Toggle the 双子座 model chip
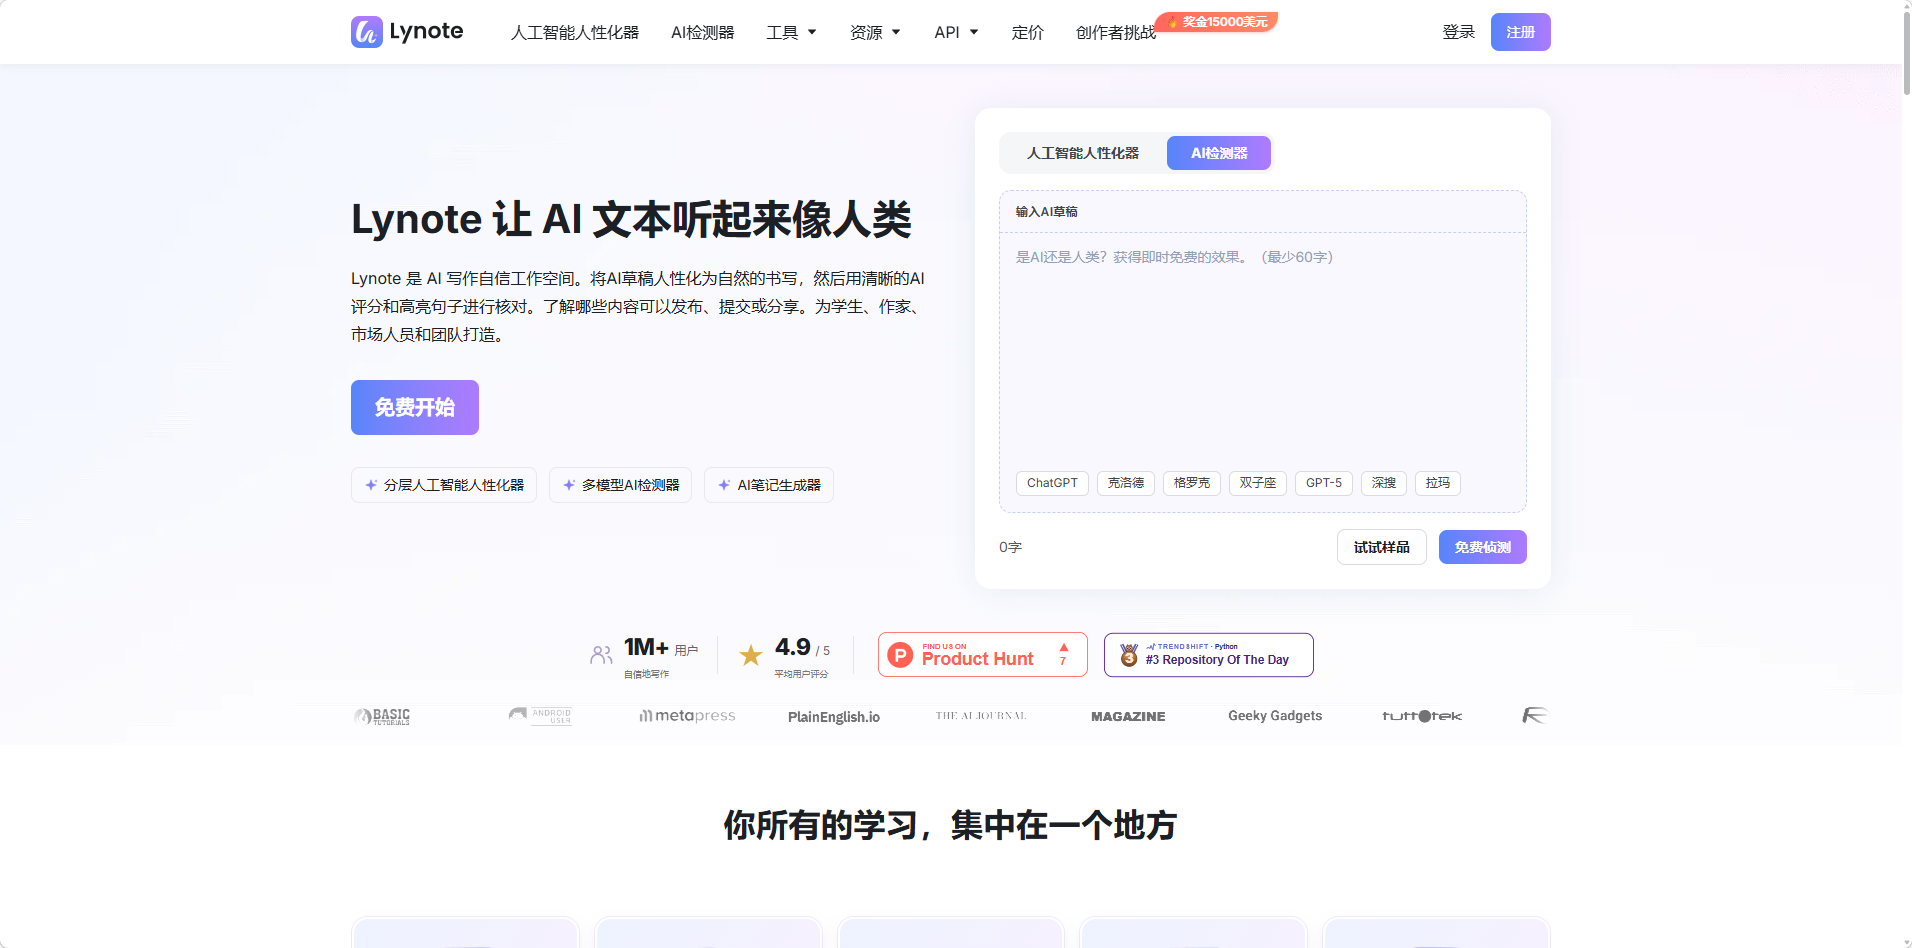 pyautogui.click(x=1258, y=483)
